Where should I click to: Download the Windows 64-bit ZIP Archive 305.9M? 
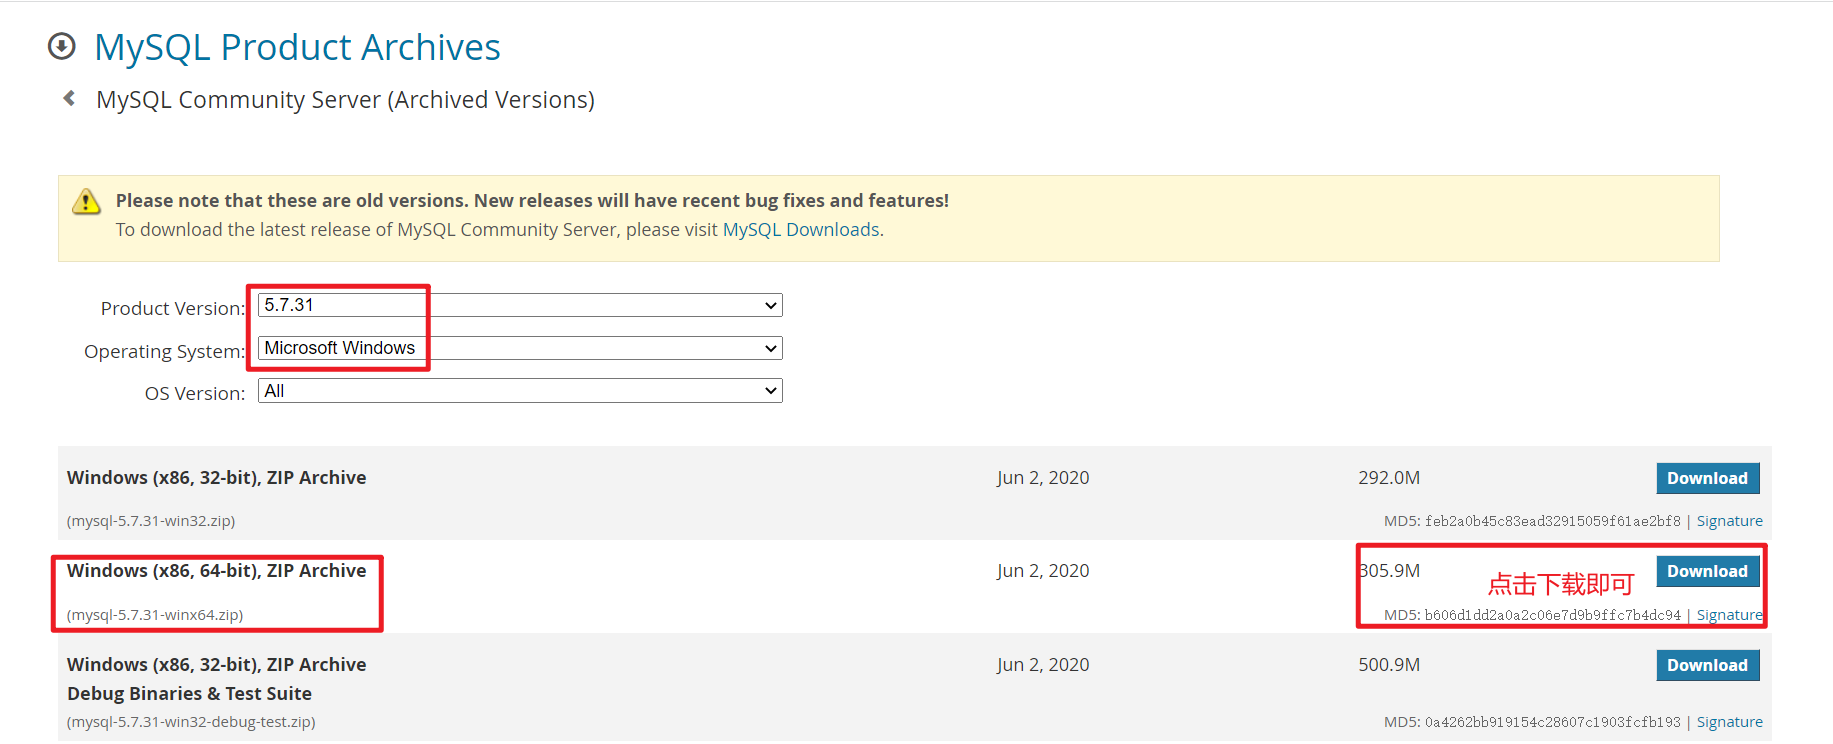point(1707,571)
